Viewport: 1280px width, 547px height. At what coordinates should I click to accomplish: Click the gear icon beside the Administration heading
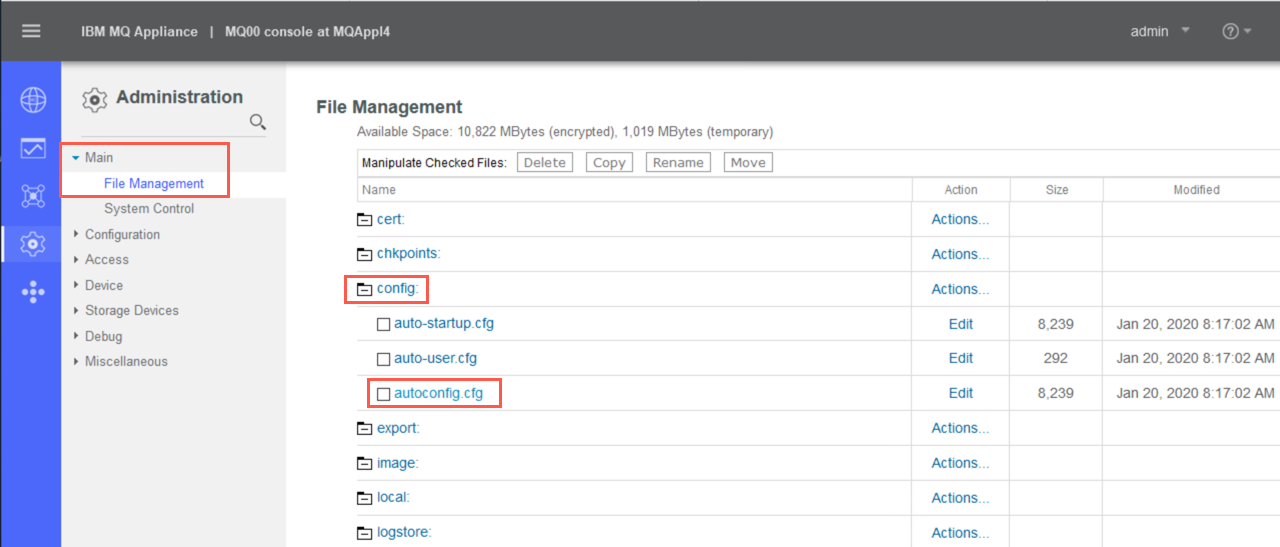(94, 99)
